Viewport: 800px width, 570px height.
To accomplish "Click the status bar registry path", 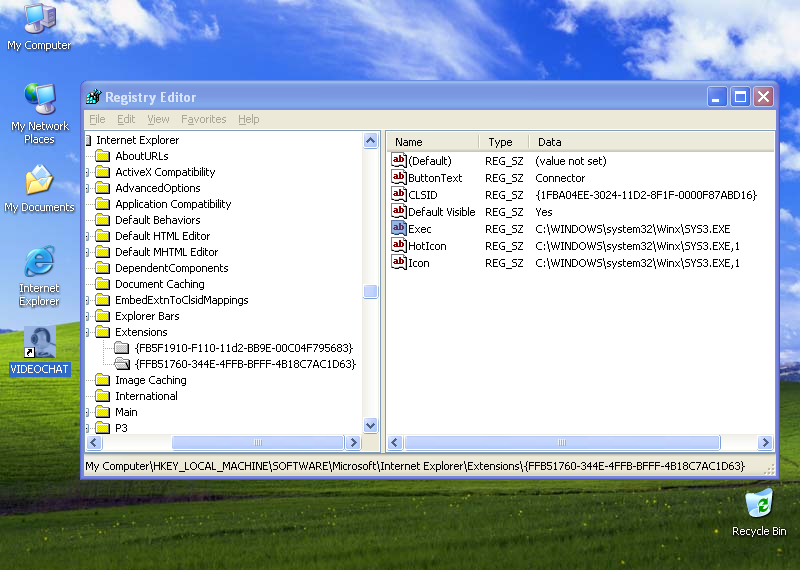I will coord(415,466).
